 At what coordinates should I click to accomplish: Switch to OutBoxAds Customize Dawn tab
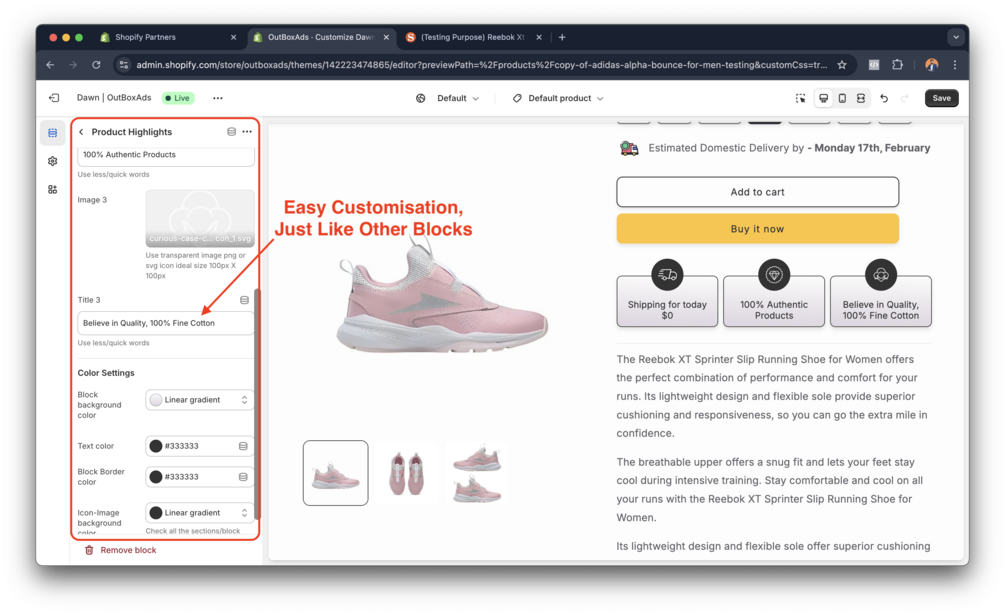click(x=320, y=37)
